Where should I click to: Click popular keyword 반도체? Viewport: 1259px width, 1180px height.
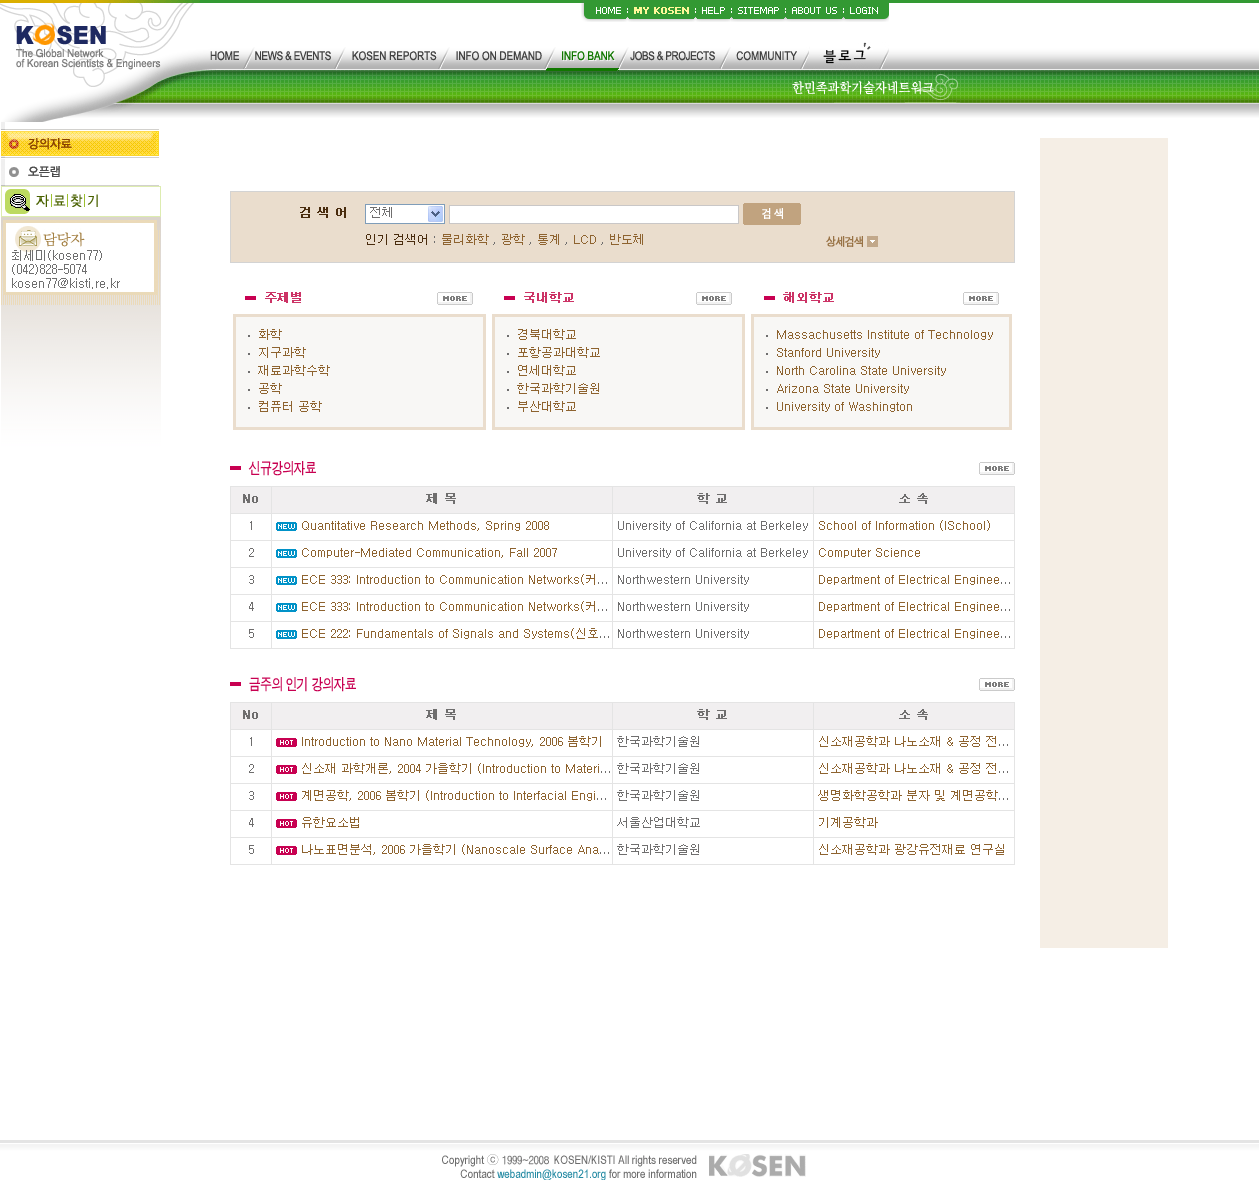coord(627,240)
